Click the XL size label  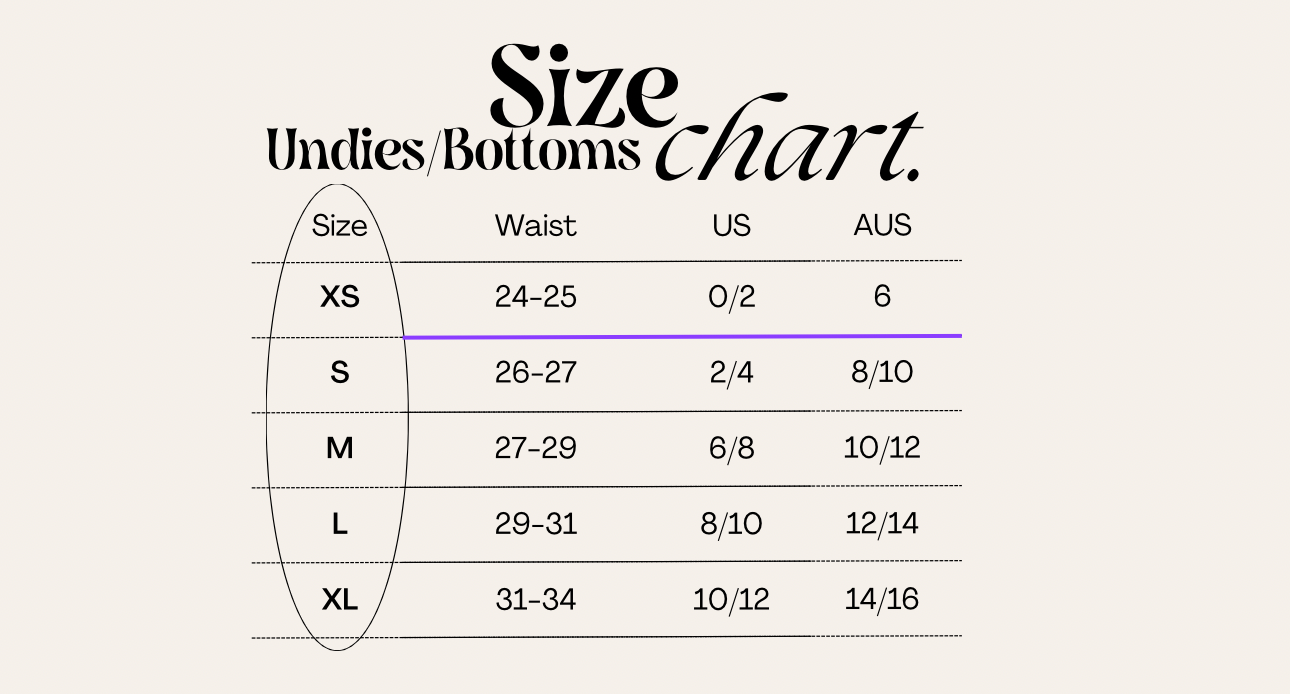(x=339, y=600)
